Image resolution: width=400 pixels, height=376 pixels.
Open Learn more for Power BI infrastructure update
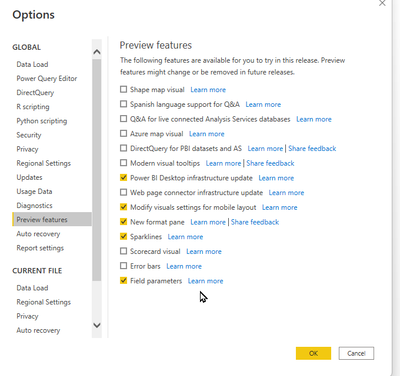[276, 178]
